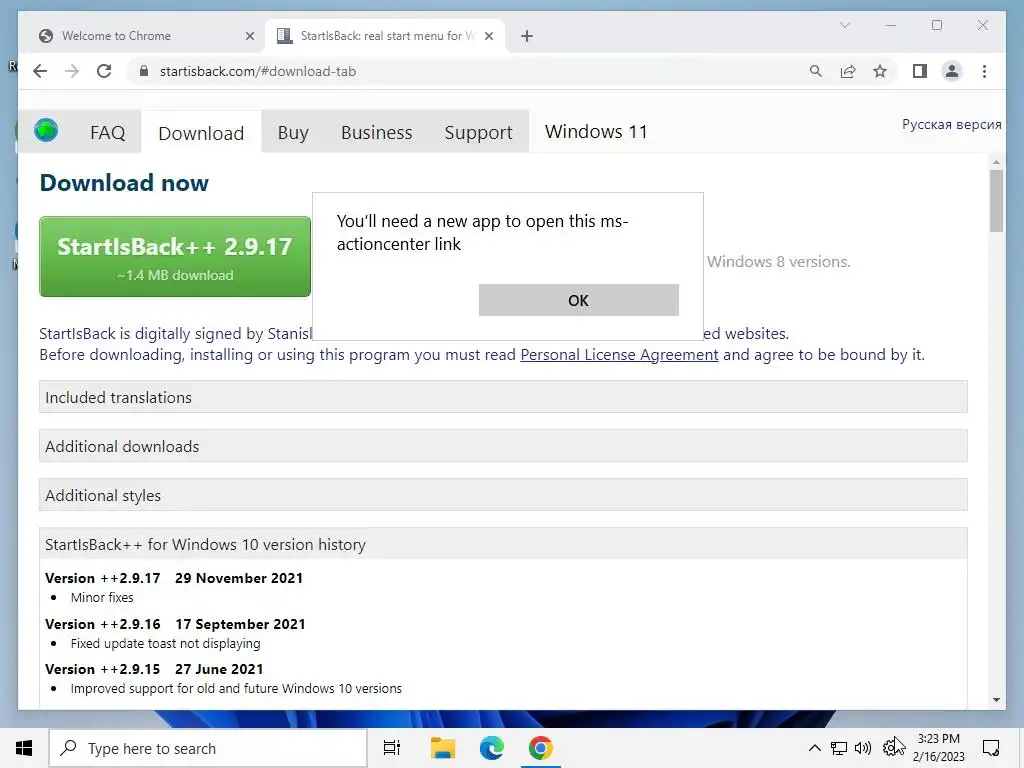This screenshot has width=1024, height=768.
Task: Open the Windows 11 tab
Action: pyautogui.click(x=596, y=132)
